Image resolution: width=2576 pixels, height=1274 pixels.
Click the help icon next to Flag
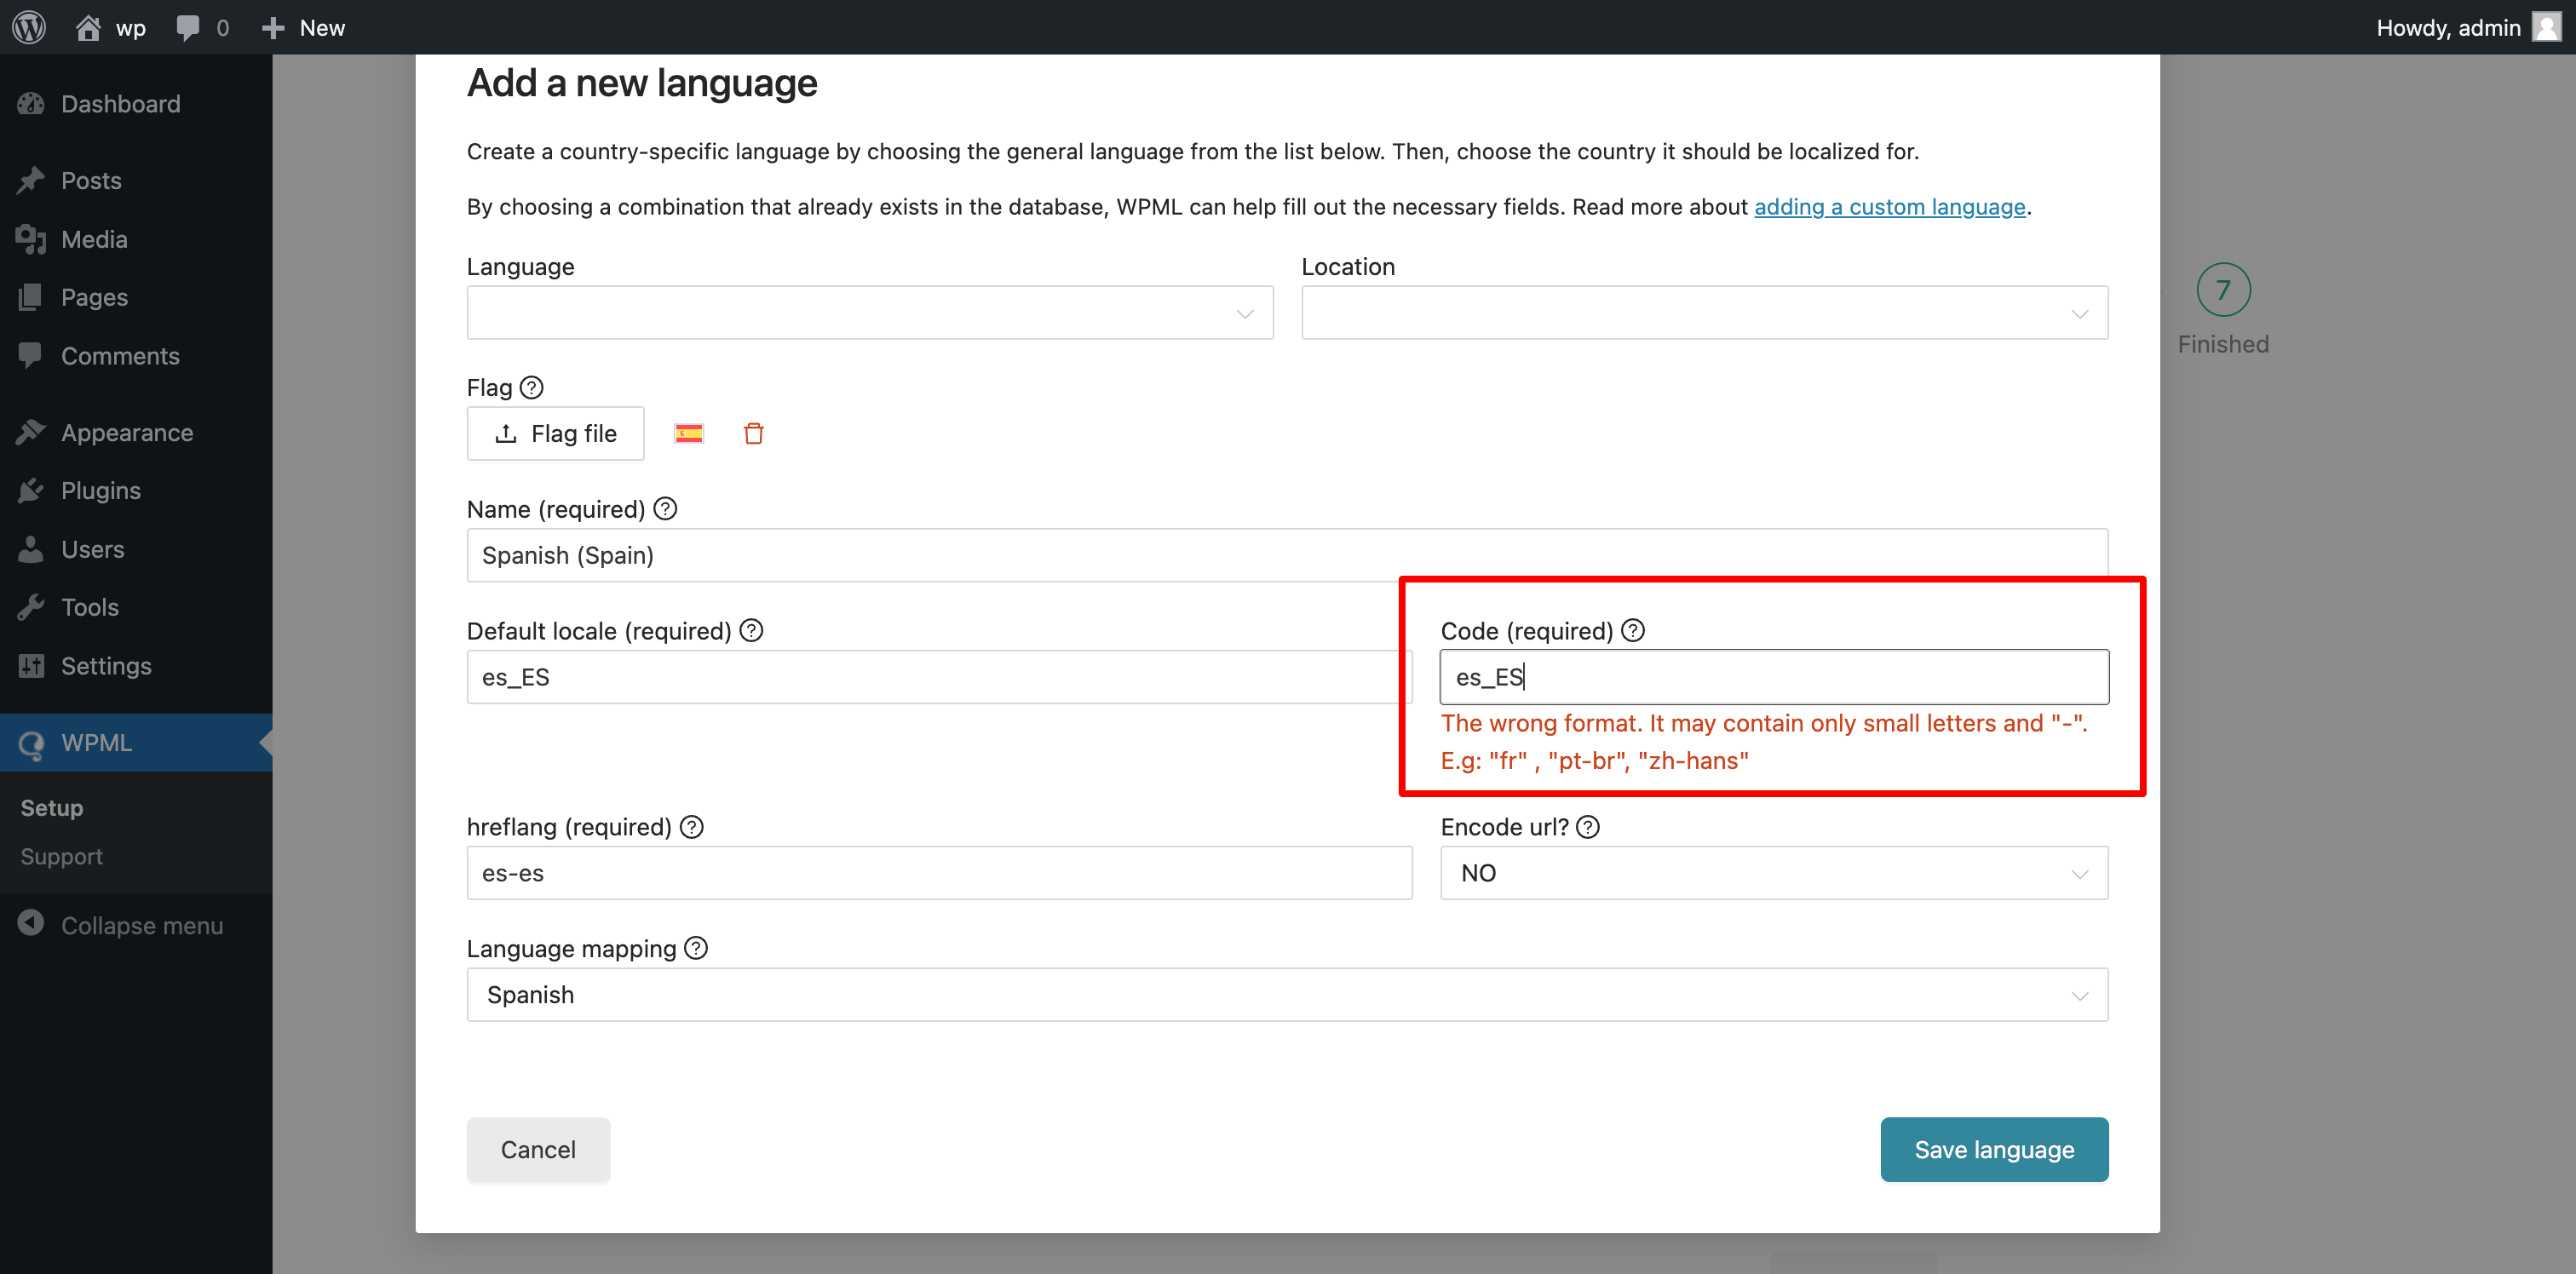(532, 387)
